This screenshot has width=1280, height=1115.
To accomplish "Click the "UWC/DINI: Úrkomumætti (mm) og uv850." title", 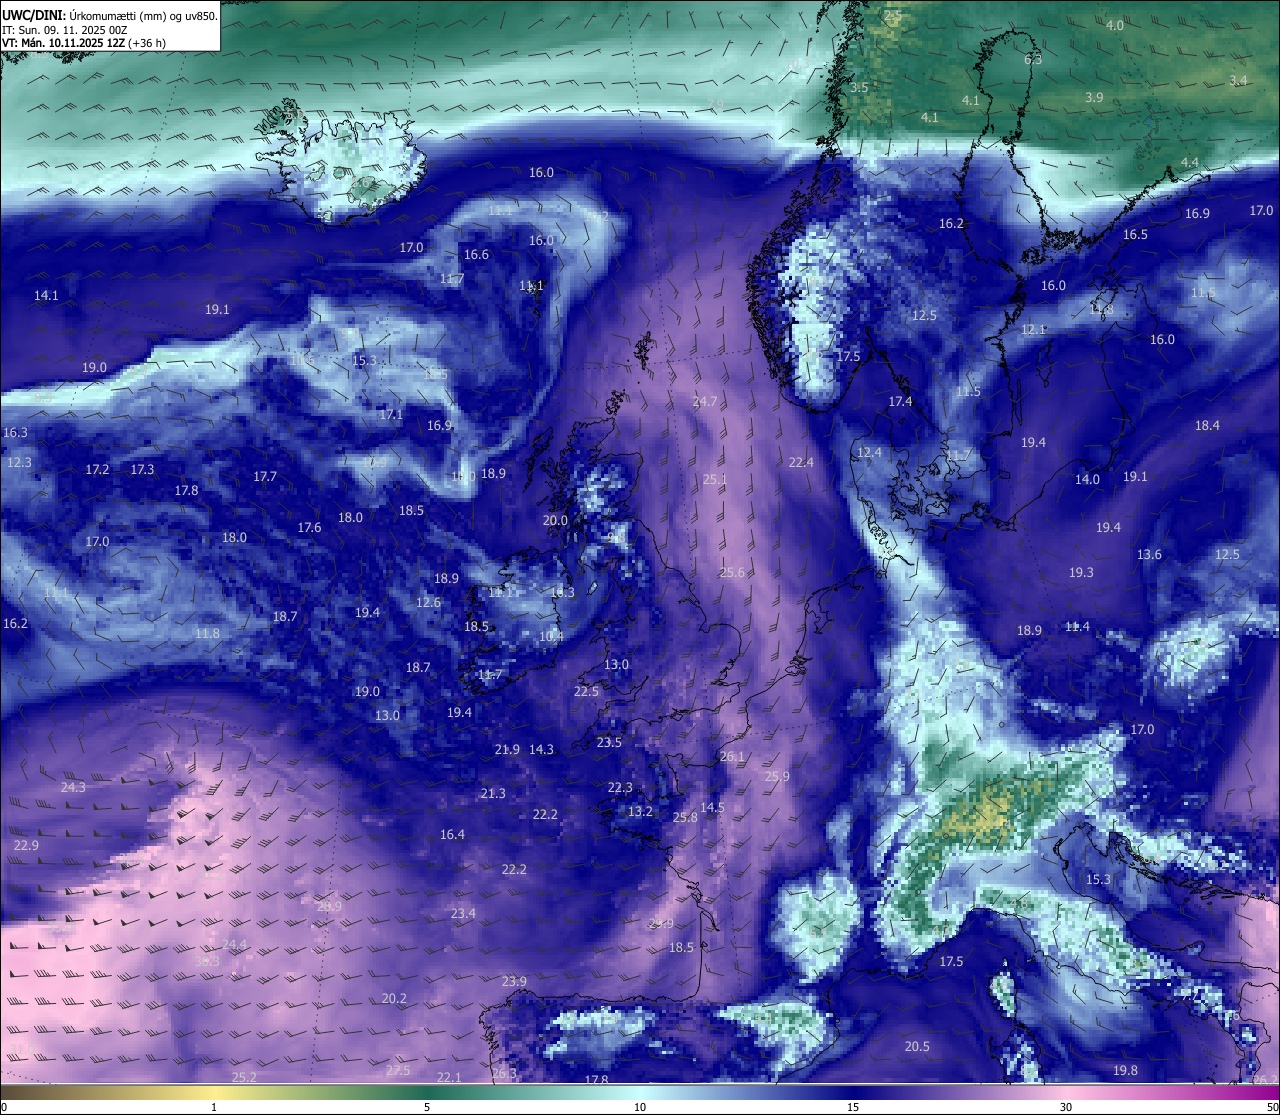I will (109, 16).
